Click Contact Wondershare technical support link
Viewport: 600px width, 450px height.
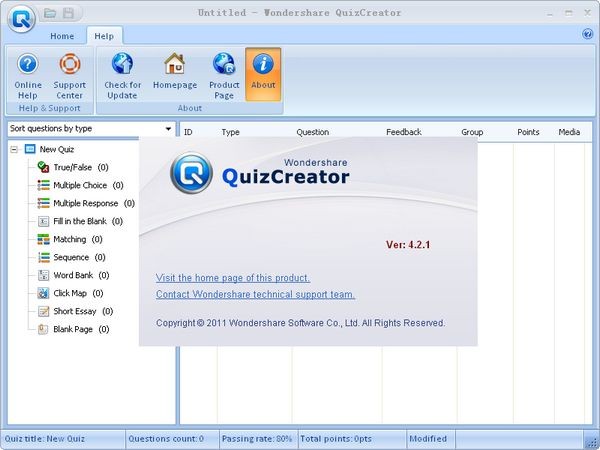pyautogui.click(x=255, y=294)
